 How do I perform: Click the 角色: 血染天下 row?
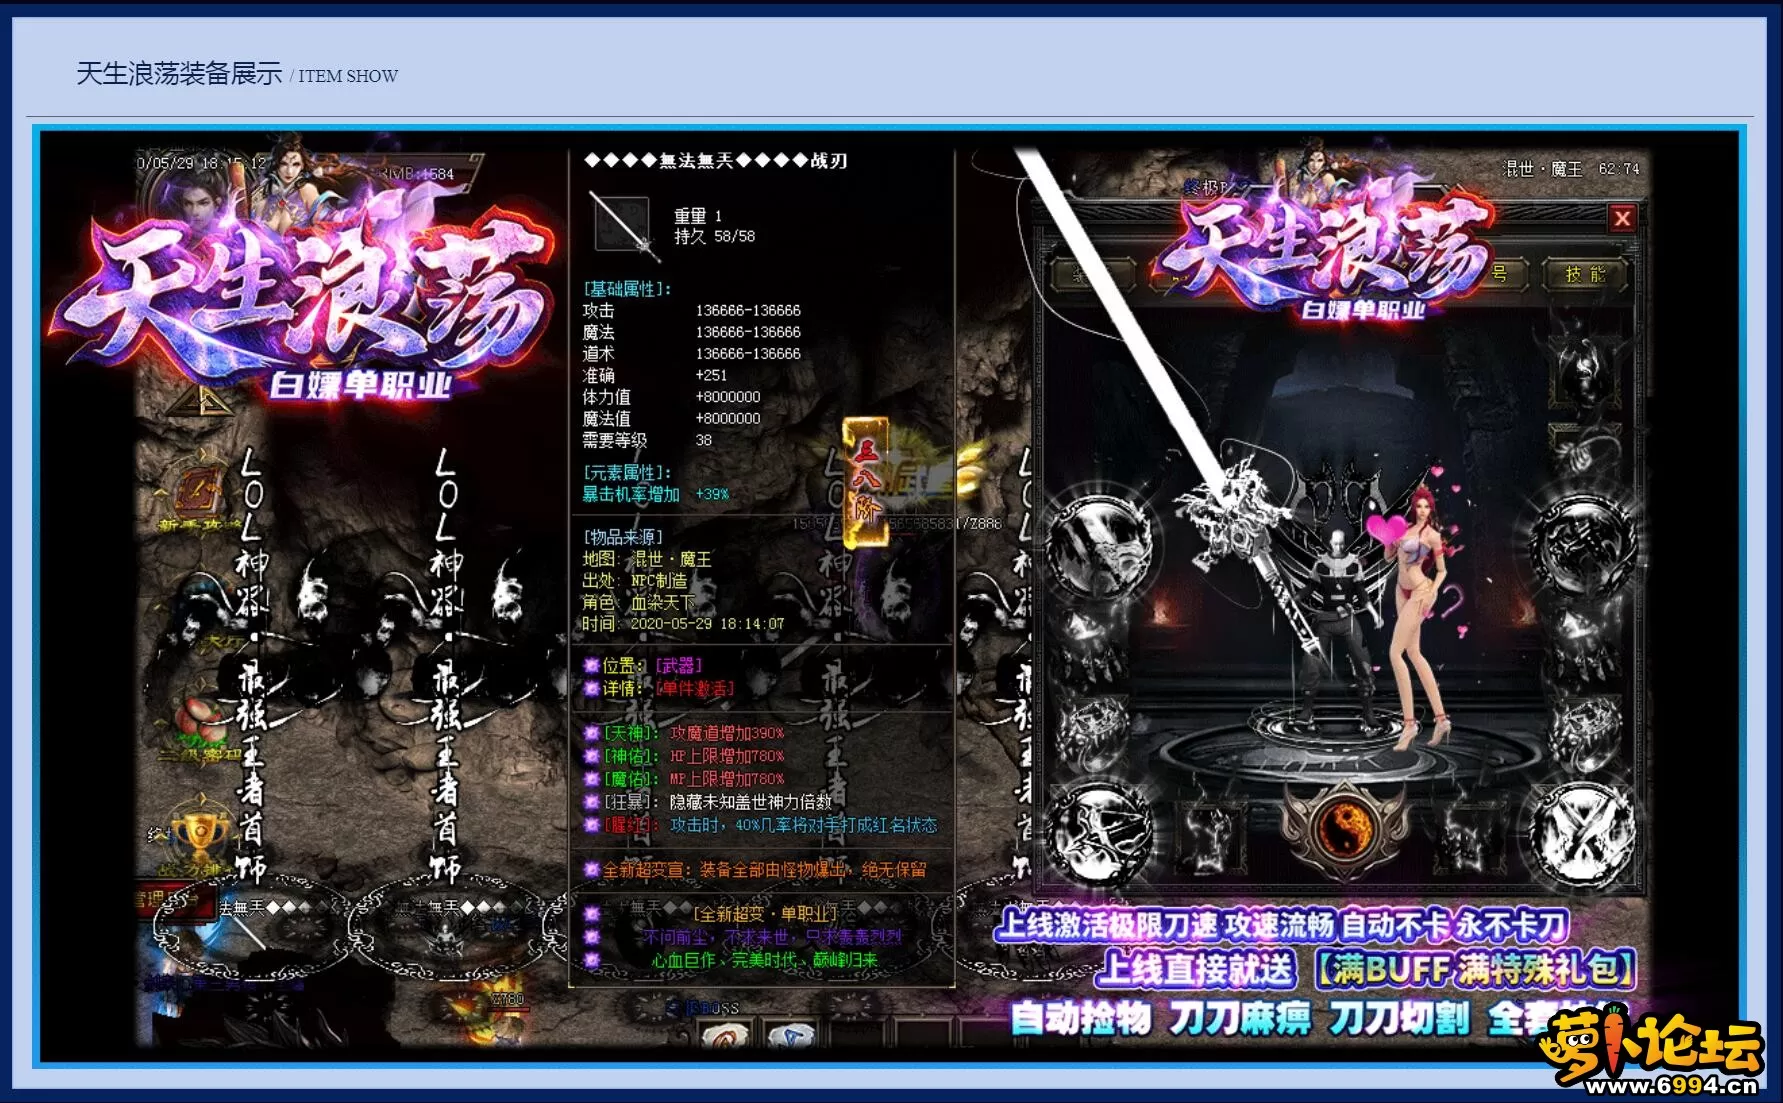637,602
